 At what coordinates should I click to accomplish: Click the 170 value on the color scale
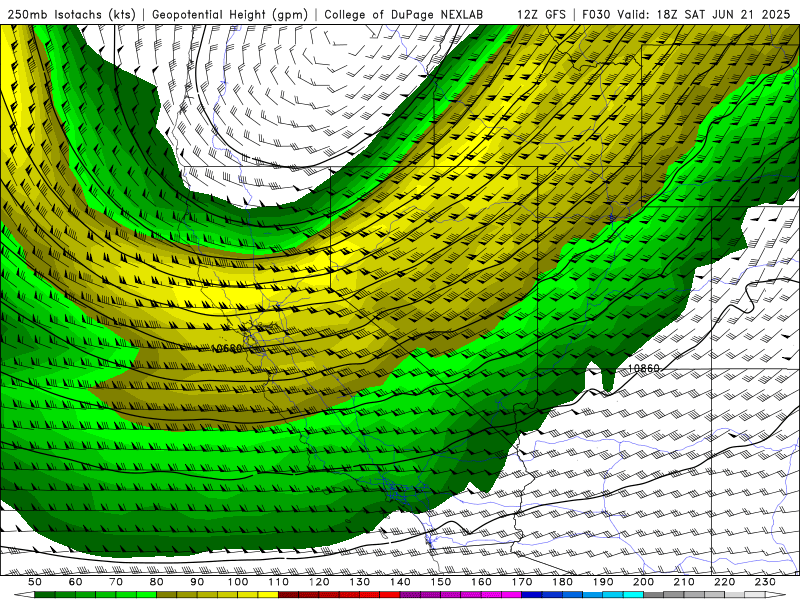[522, 582]
